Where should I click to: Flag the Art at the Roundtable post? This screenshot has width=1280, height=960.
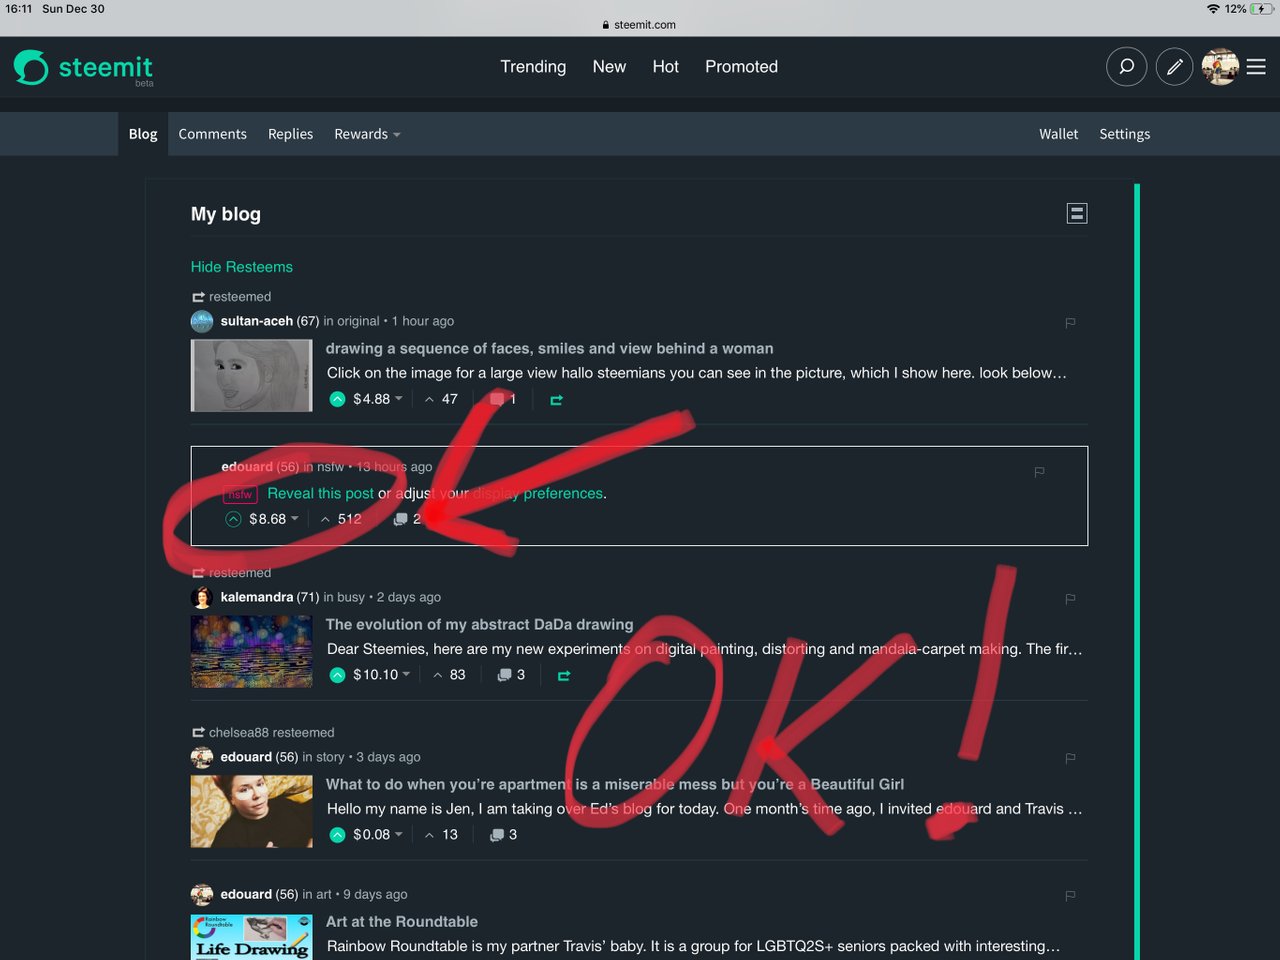[x=1070, y=895]
